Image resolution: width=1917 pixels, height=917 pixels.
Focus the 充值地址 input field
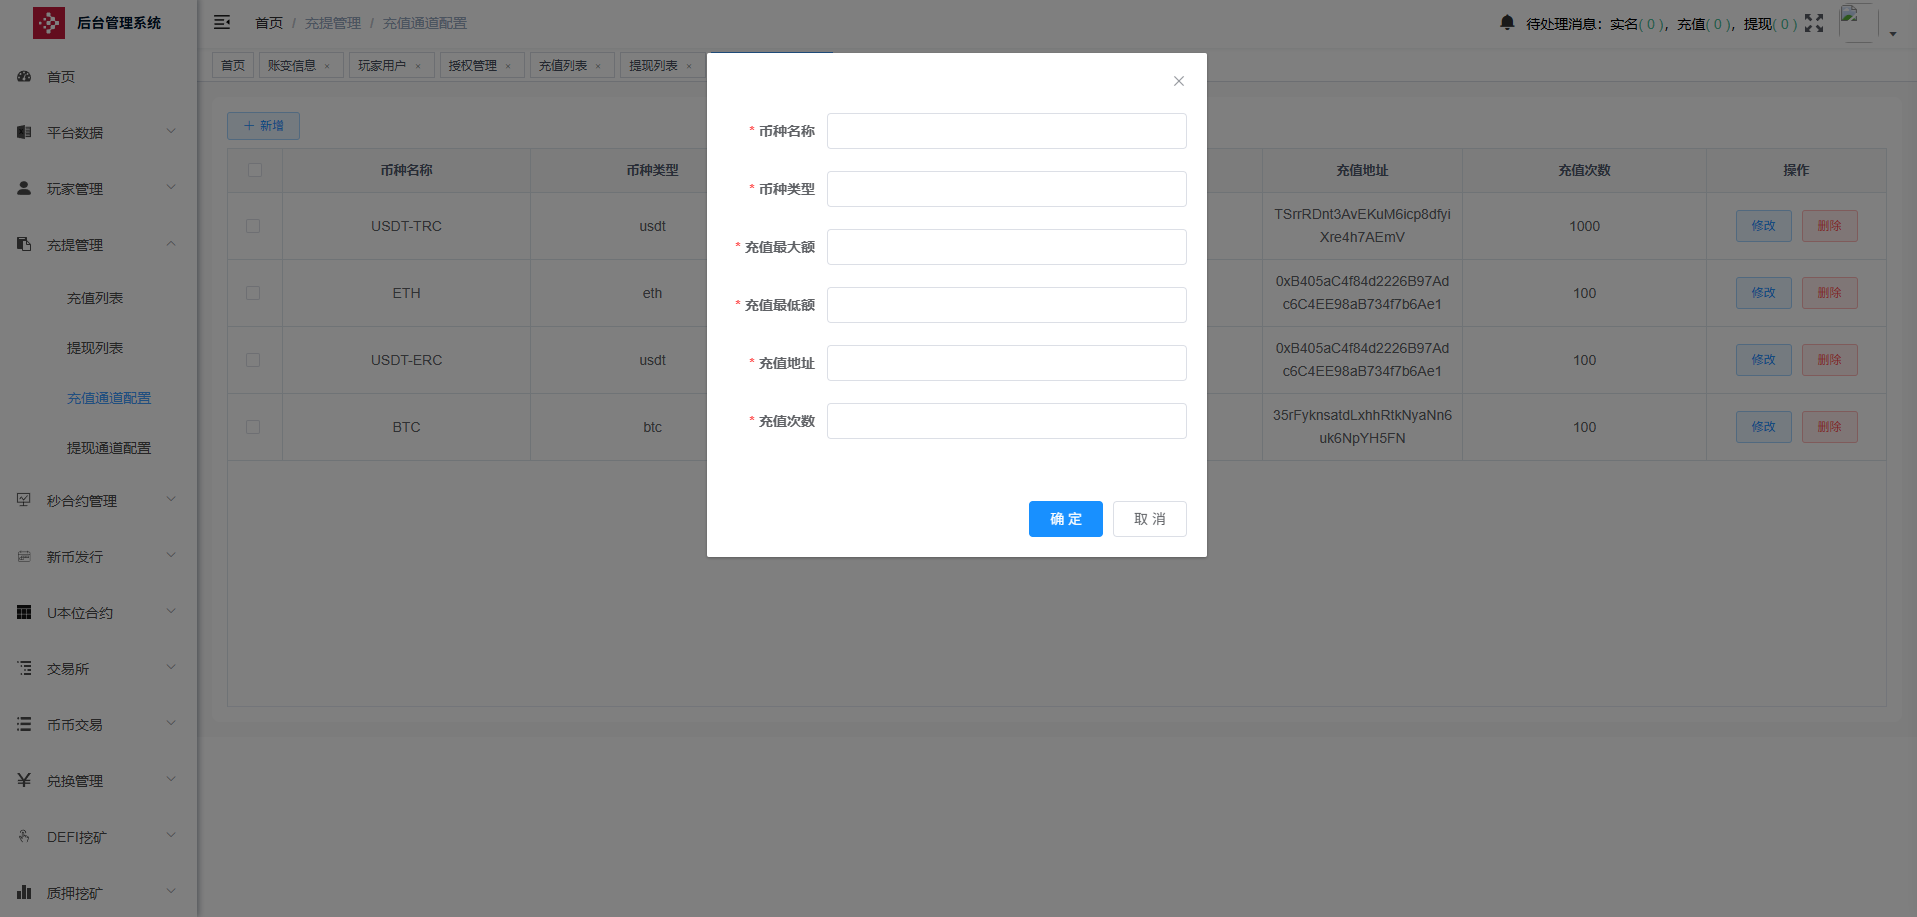tap(1007, 363)
